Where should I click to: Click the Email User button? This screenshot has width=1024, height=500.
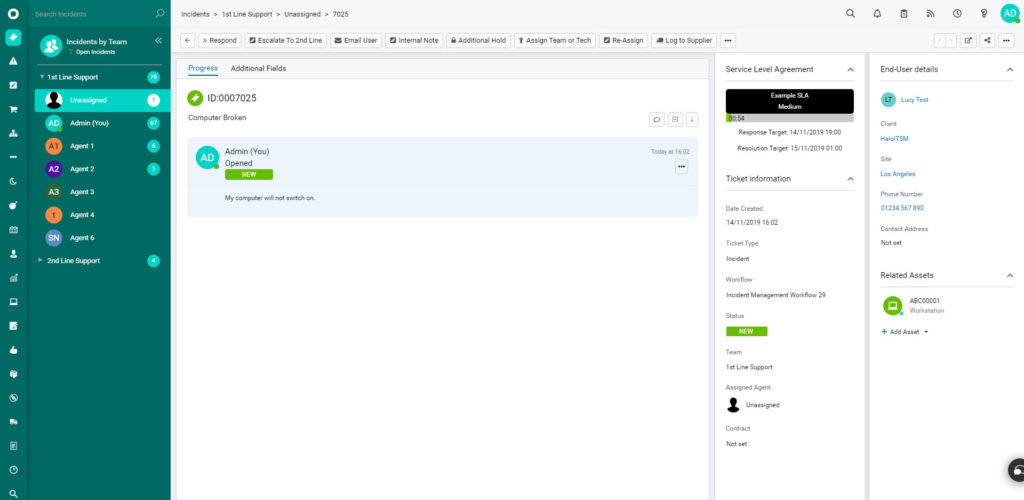pyautogui.click(x=356, y=40)
